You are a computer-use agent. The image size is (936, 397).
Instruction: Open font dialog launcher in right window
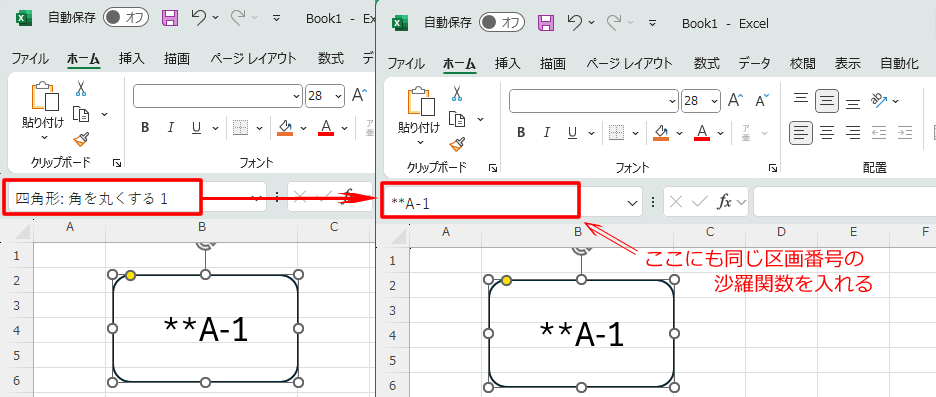point(773,168)
